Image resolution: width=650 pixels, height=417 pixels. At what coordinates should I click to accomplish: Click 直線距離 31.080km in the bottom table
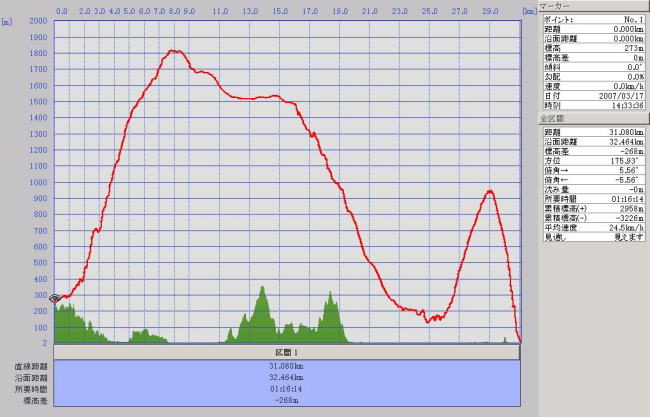pyautogui.click(x=286, y=366)
